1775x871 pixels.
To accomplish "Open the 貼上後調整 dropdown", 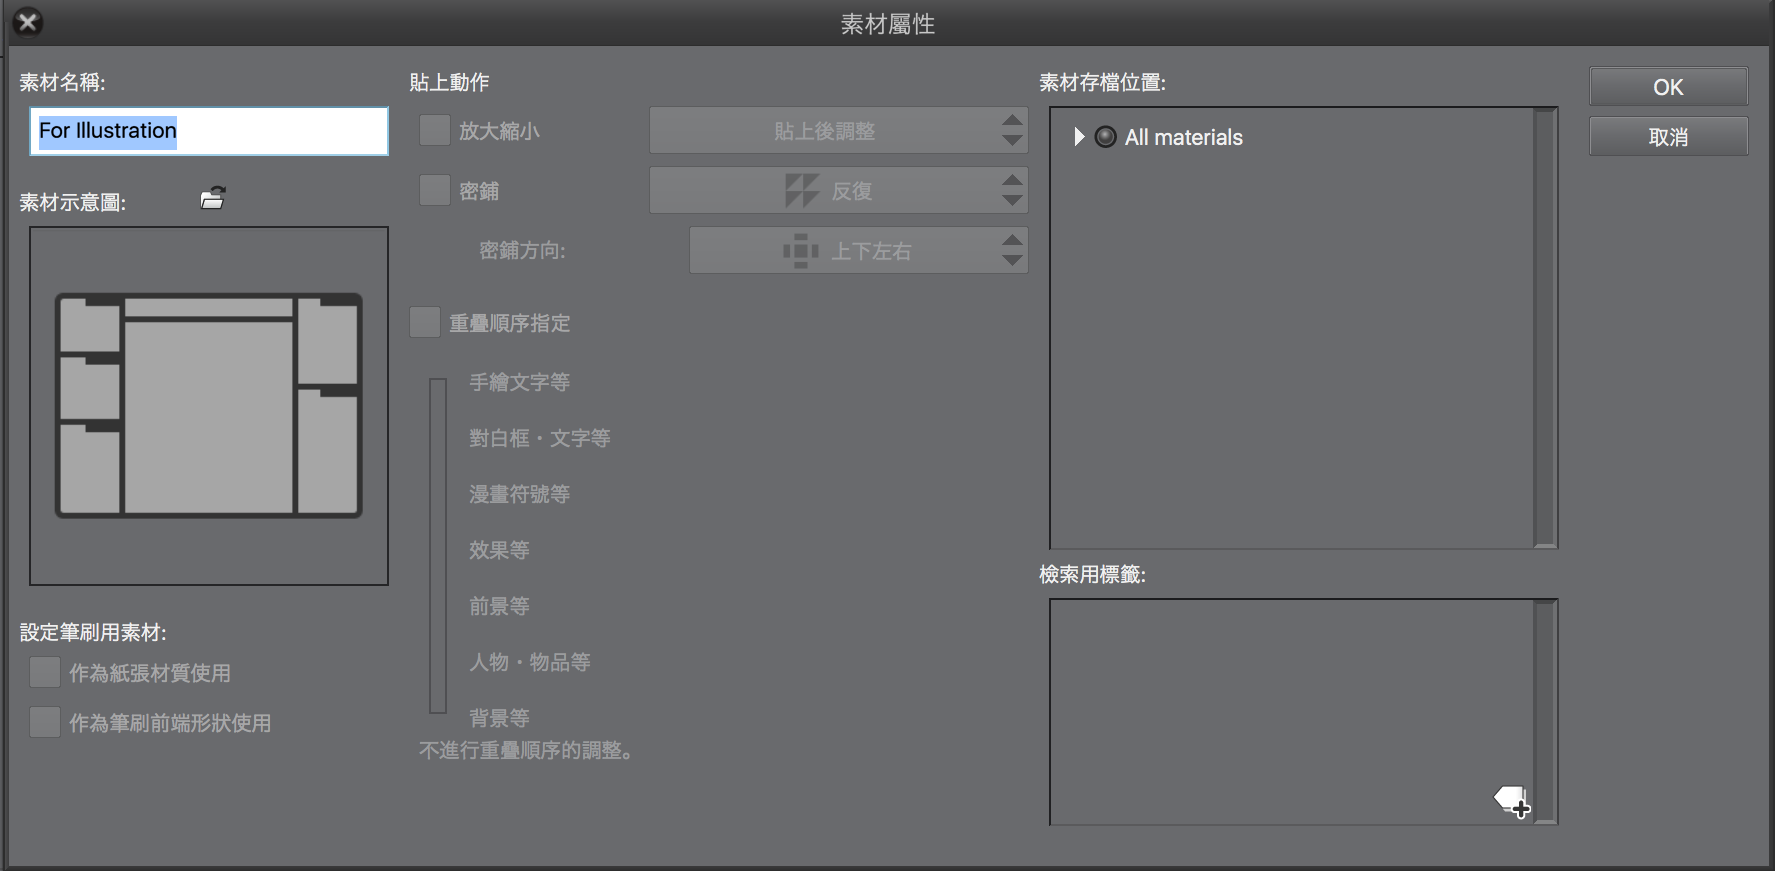I will point(838,131).
